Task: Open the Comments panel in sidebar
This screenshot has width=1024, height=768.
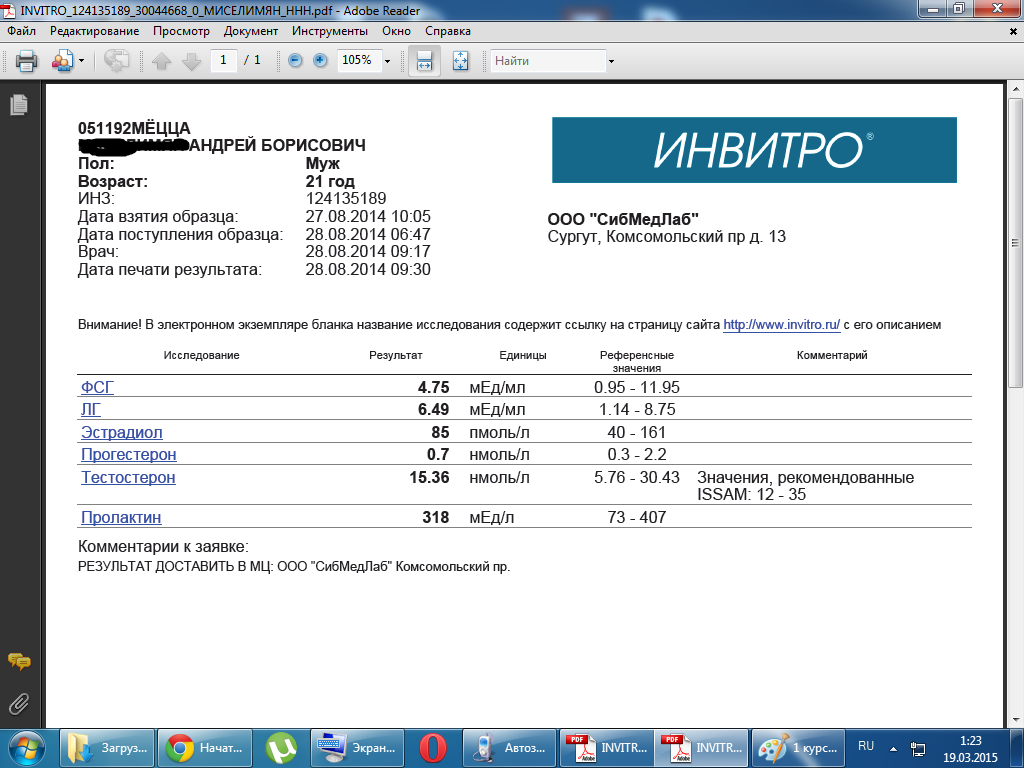Action: [18, 661]
